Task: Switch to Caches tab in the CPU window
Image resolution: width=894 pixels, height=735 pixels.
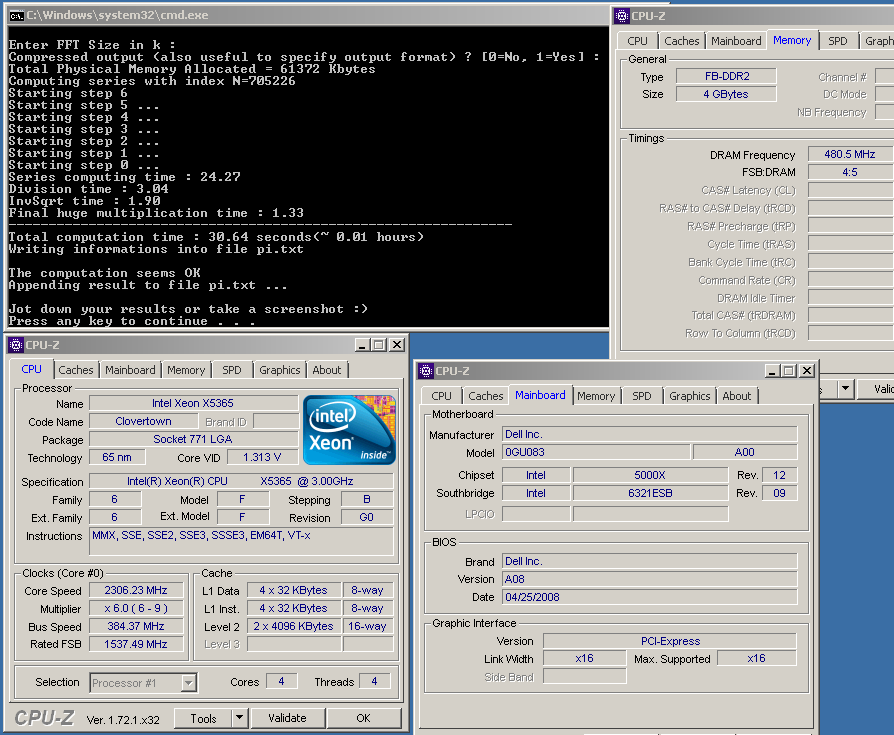Action: (x=76, y=370)
